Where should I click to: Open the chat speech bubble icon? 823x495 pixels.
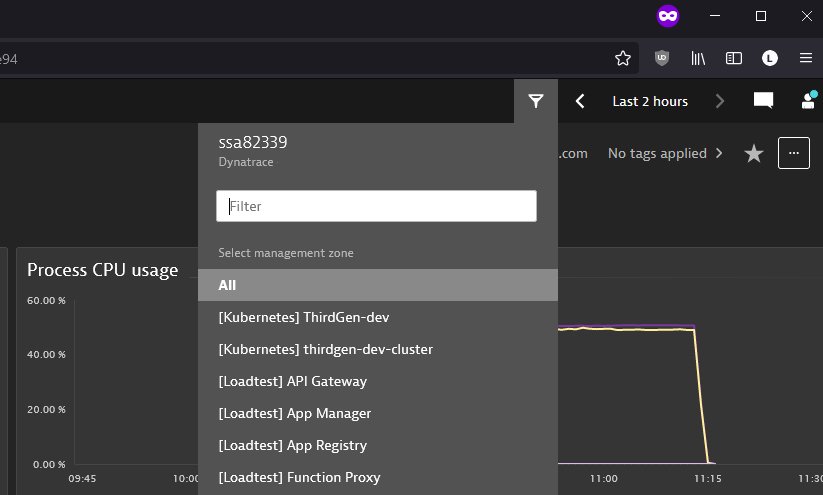point(763,100)
